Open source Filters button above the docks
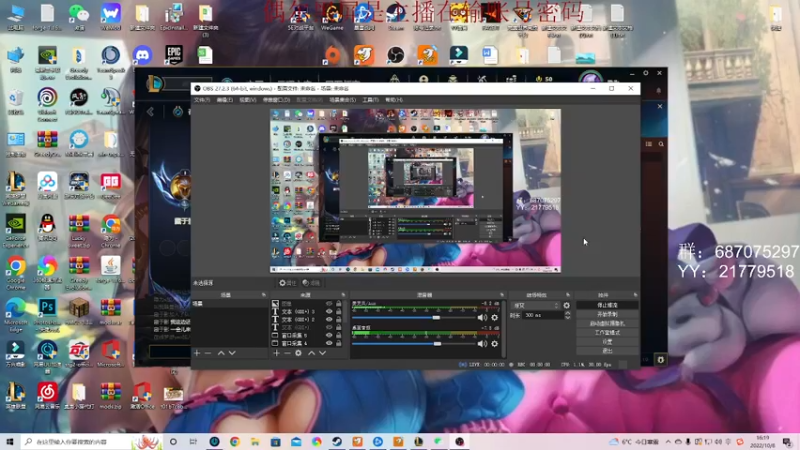800x450 pixels. (x=311, y=283)
